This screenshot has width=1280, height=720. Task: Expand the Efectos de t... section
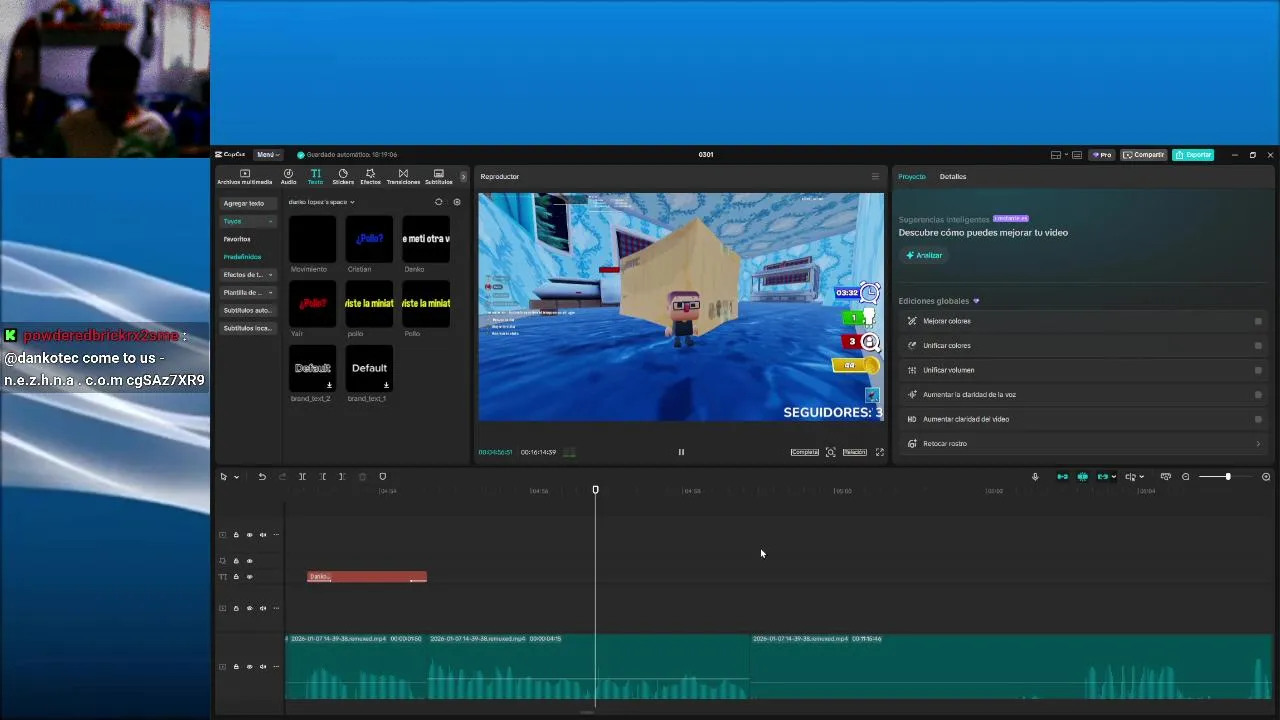click(x=247, y=275)
